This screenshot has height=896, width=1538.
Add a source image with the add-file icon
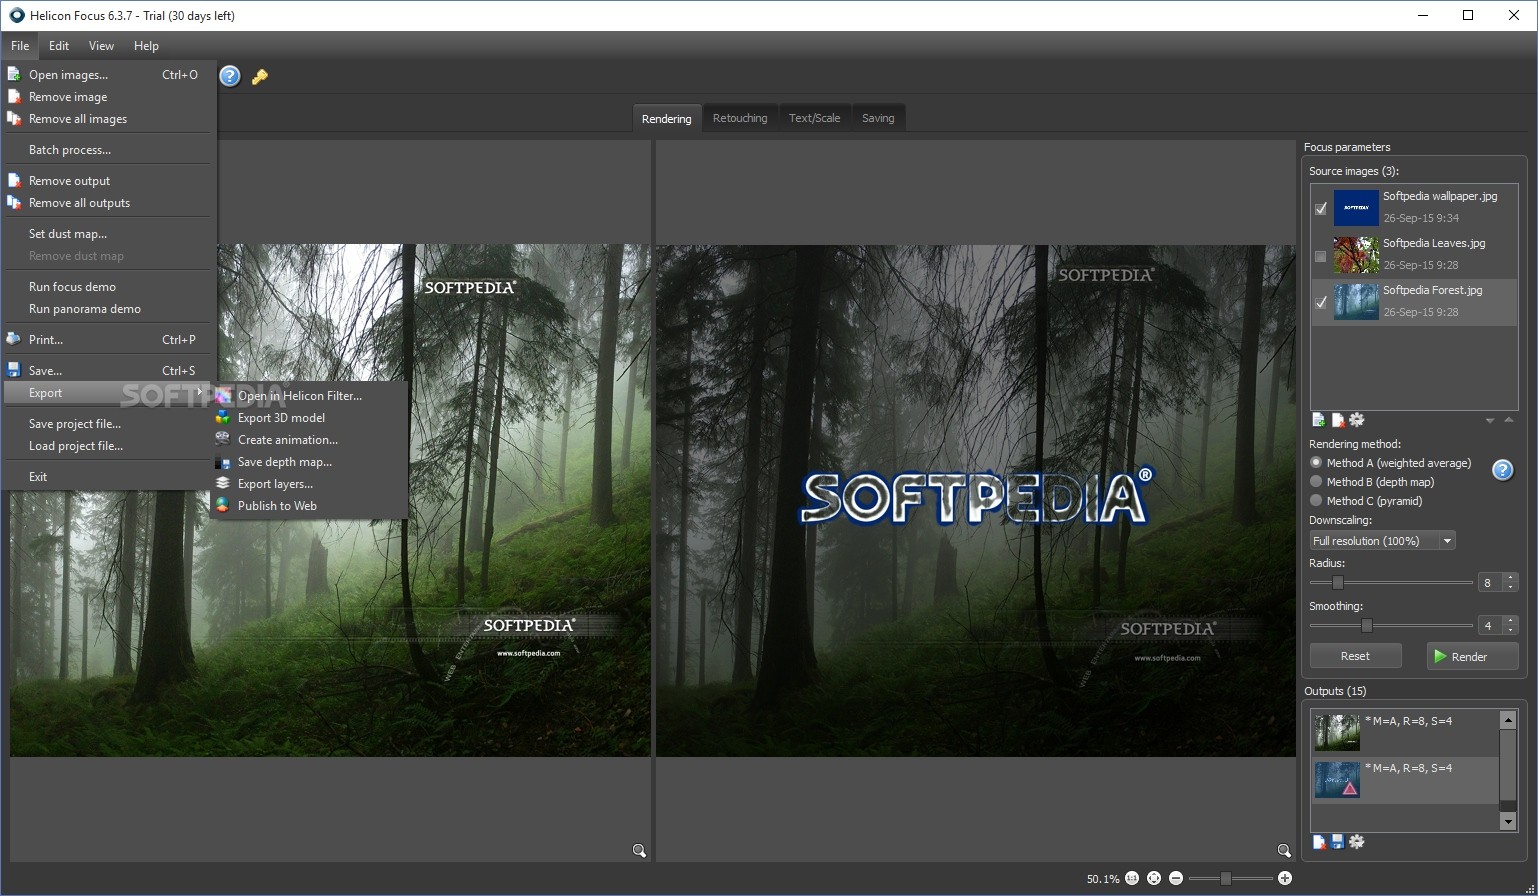(x=1319, y=420)
